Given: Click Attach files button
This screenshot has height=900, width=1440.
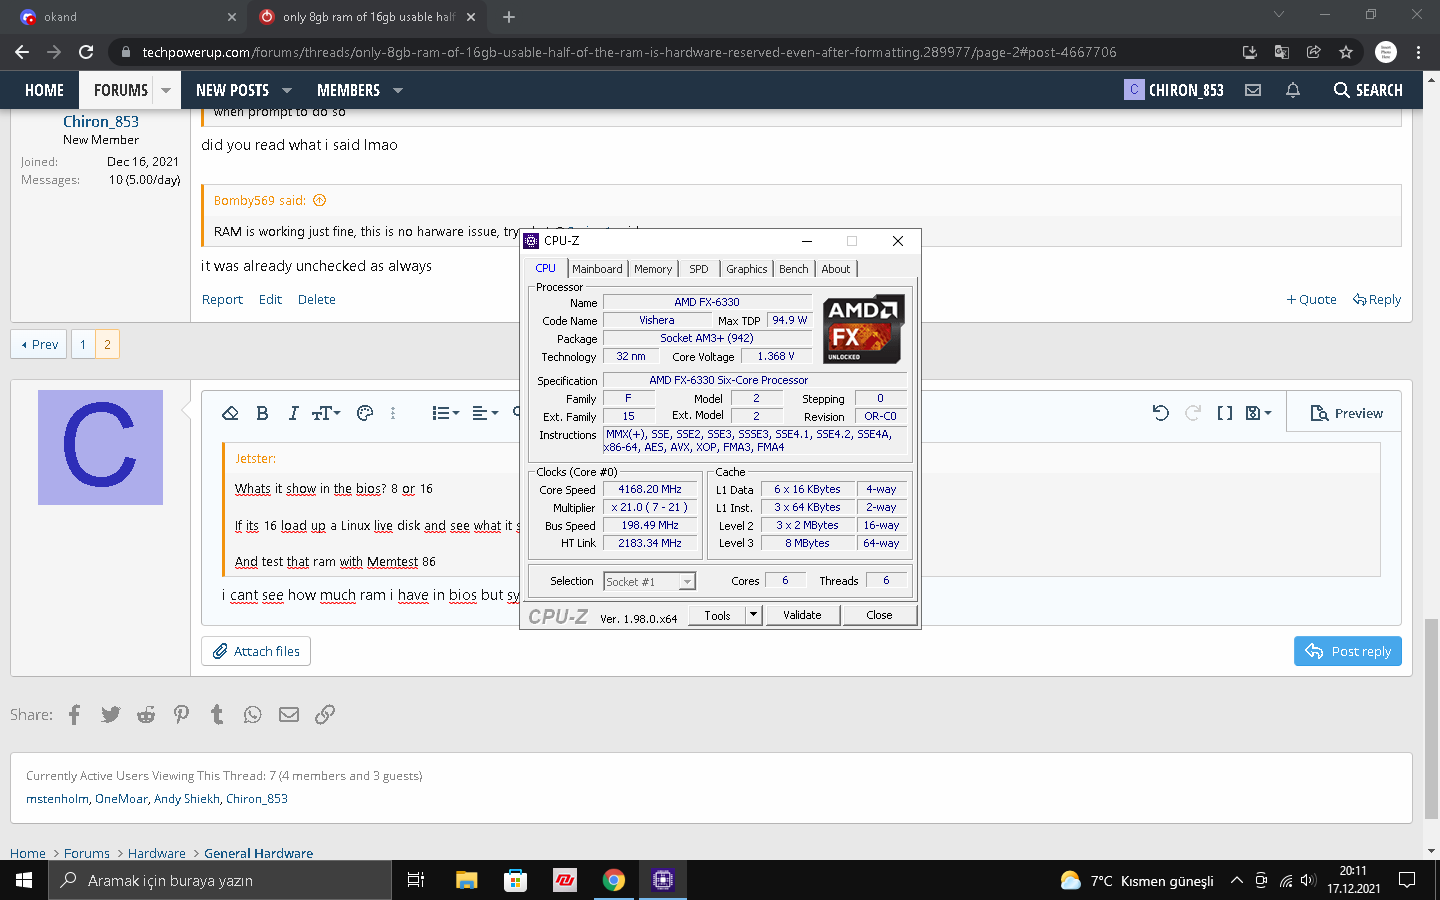Looking at the screenshot, I should [256, 651].
